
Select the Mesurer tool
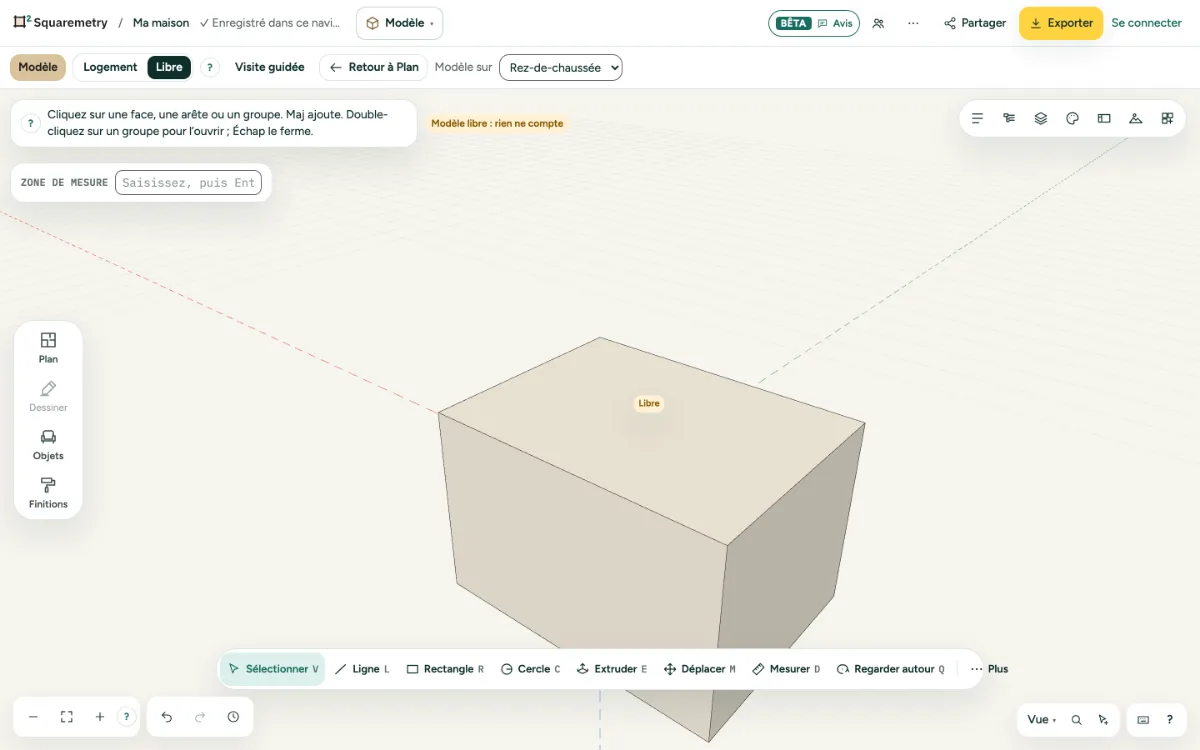(x=786, y=669)
